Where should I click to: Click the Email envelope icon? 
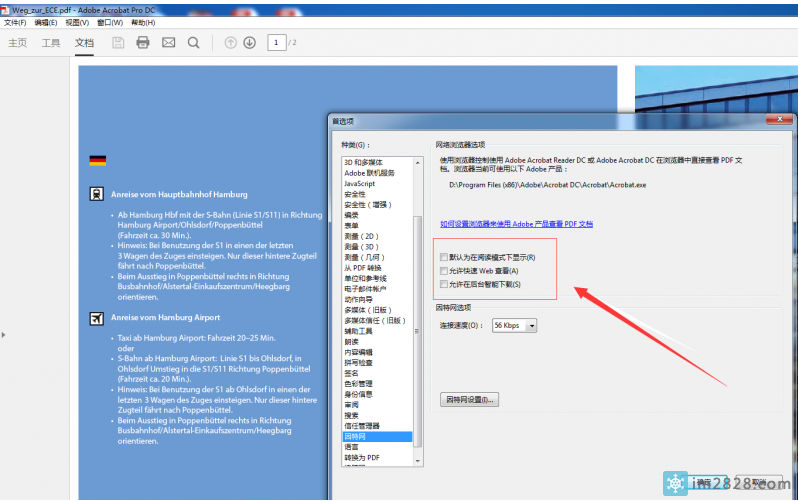click(x=168, y=43)
